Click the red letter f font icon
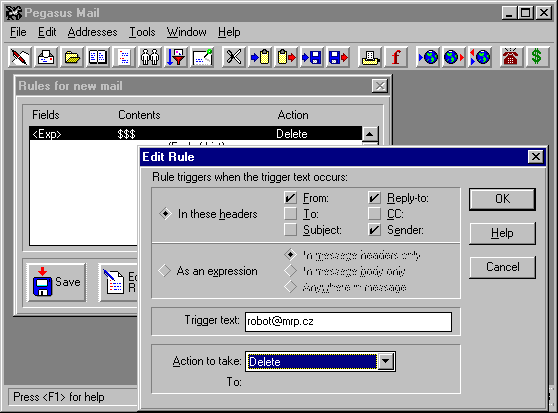The height and width of the screenshot is (413, 558). tap(396, 57)
